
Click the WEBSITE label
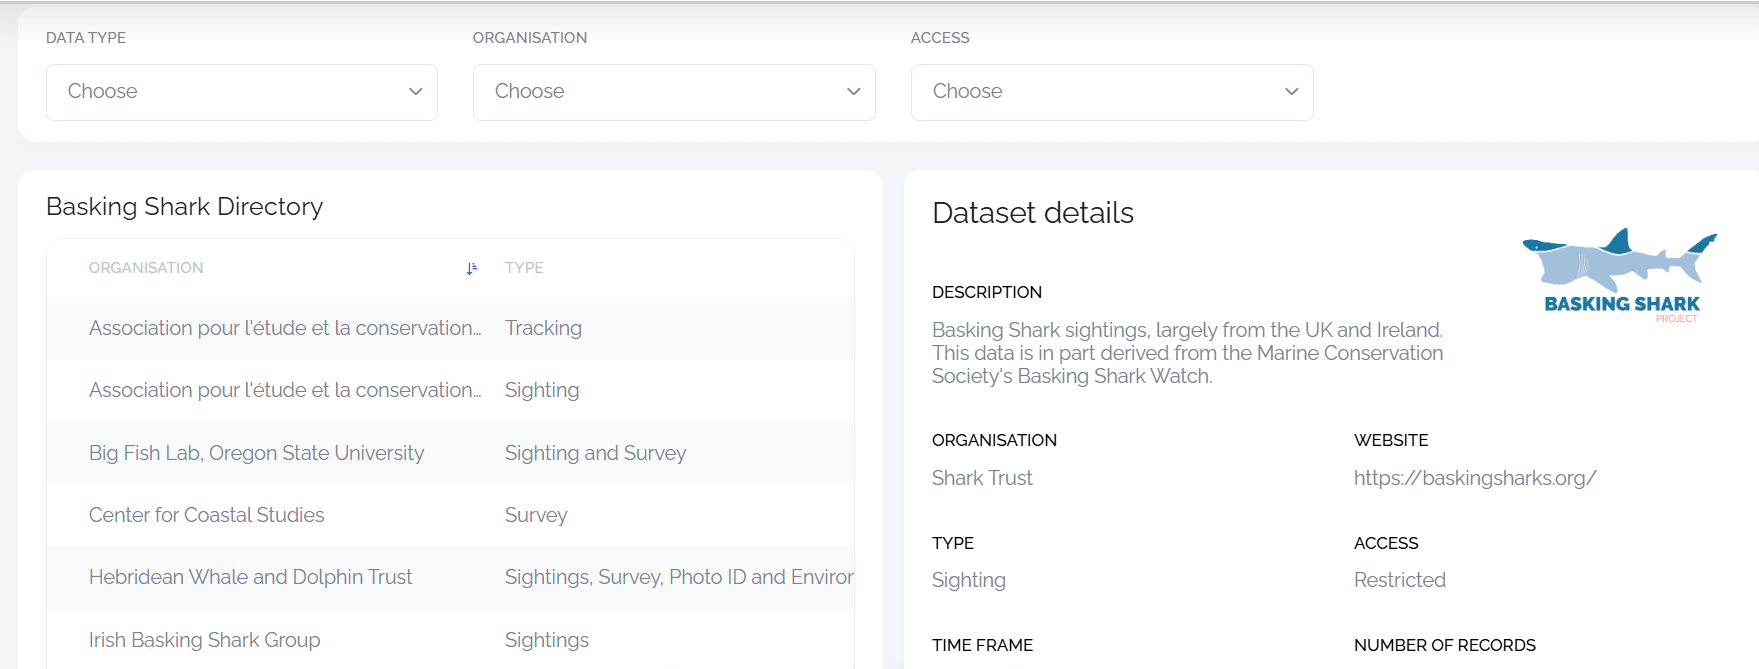[x=1391, y=440]
